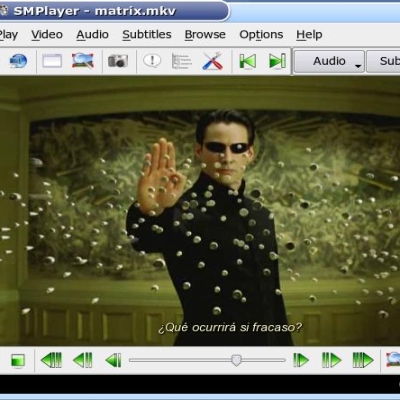Show file info exclamation bubble icon
This screenshot has width=400, height=400.
[x=152, y=61]
